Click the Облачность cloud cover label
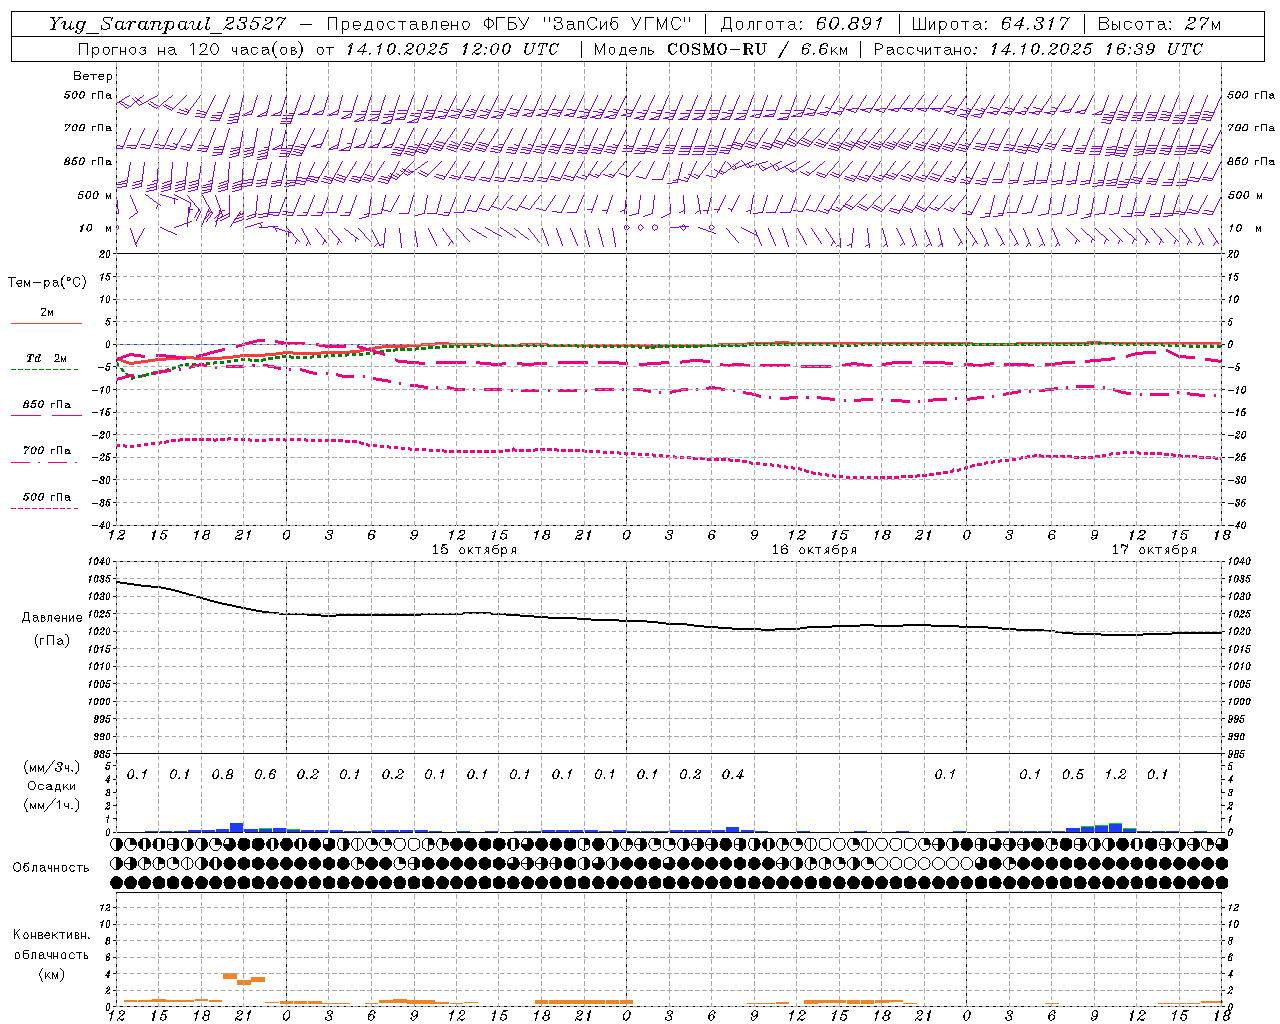This screenshot has height=1024, width=1280. click(x=51, y=868)
